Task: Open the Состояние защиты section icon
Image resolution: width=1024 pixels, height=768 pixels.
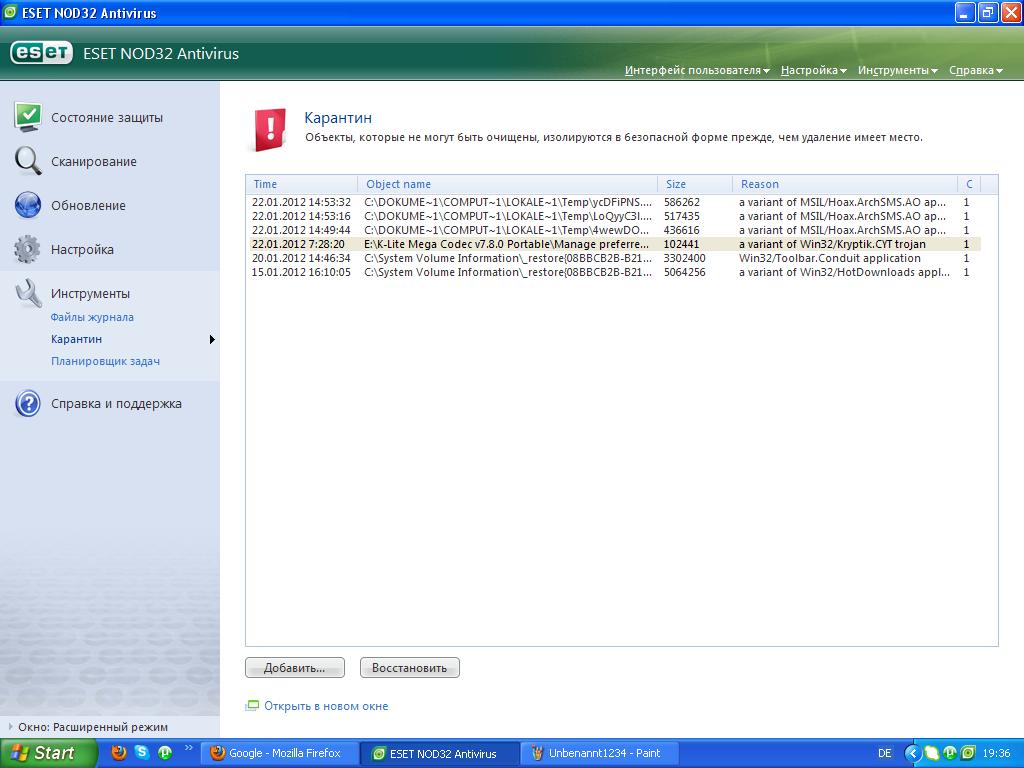Action: point(28,117)
